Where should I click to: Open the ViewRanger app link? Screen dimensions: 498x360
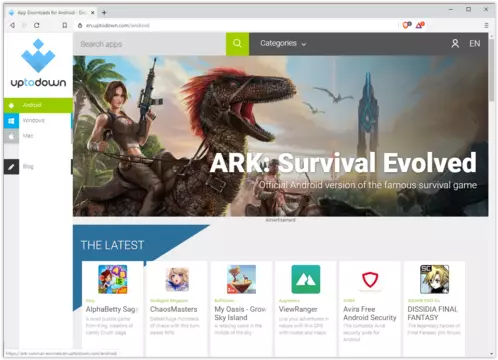pyautogui.click(x=298, y=309)
